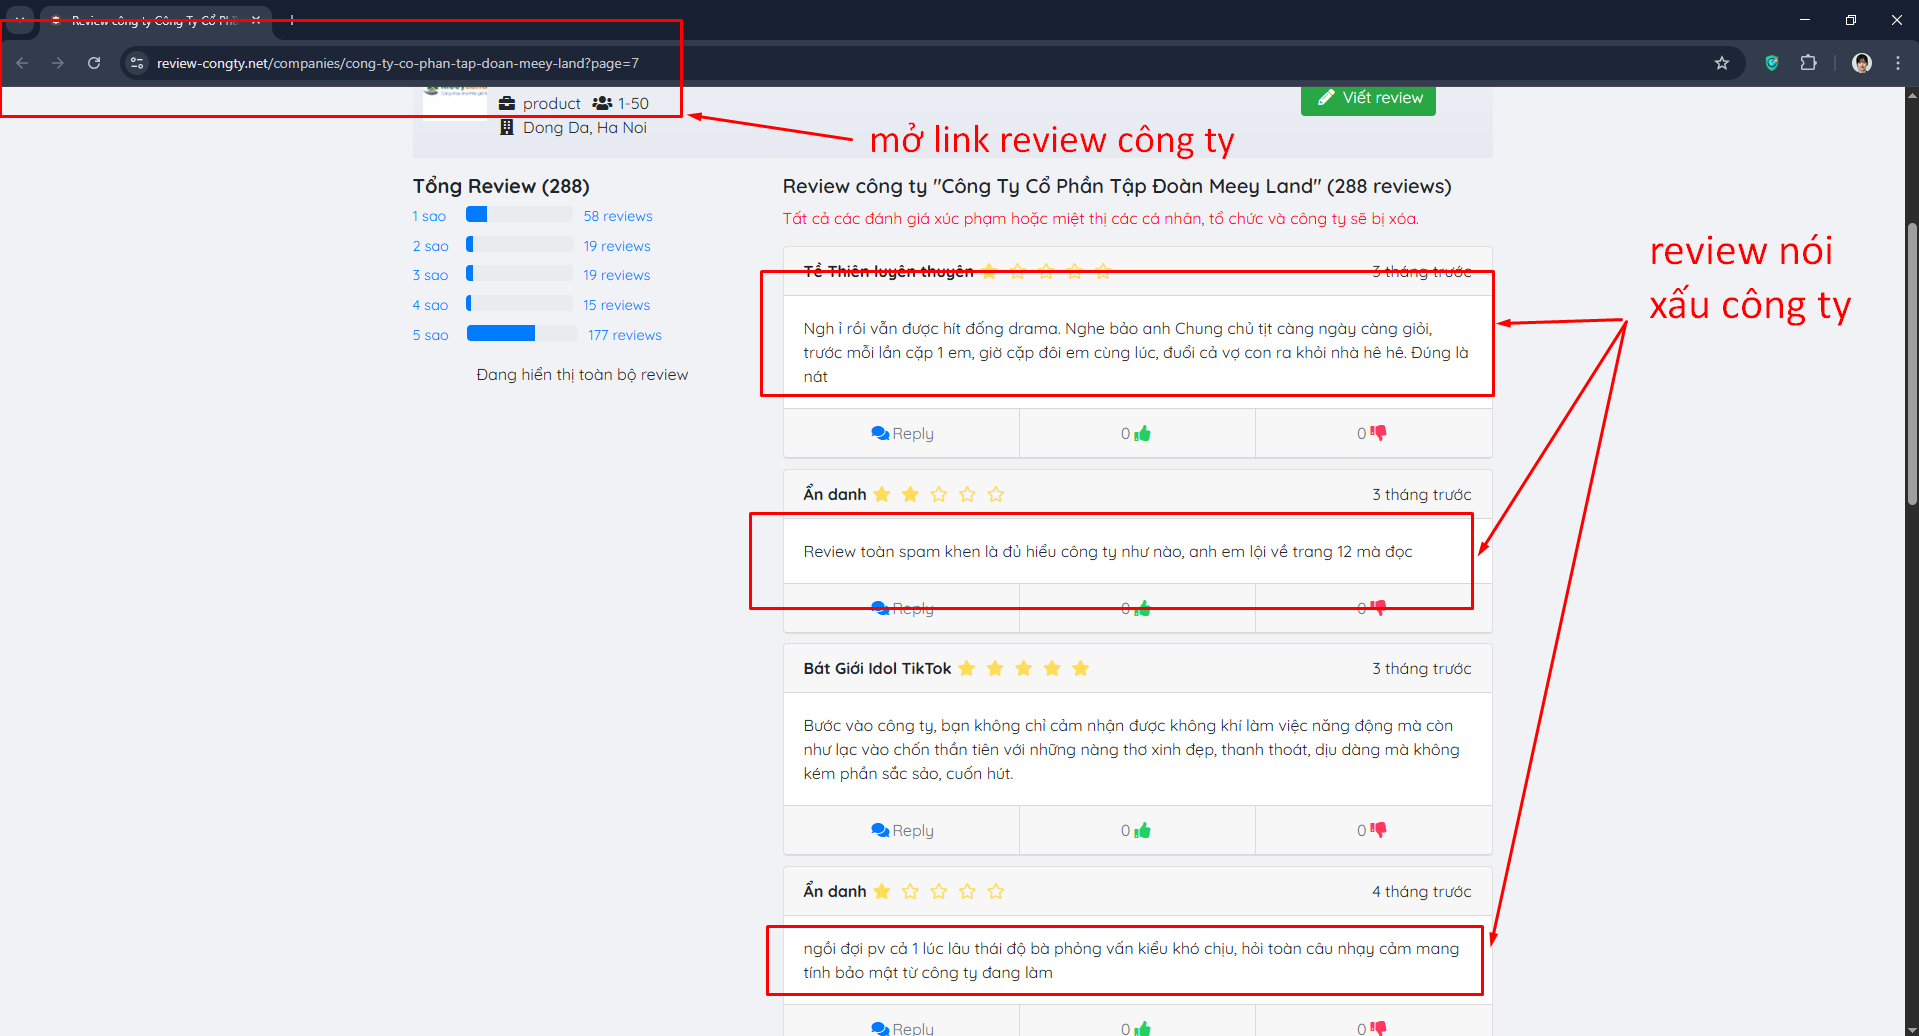
Task: Click the product category briefcase icon
Action: pyautogui.click(x=507, y=103)
